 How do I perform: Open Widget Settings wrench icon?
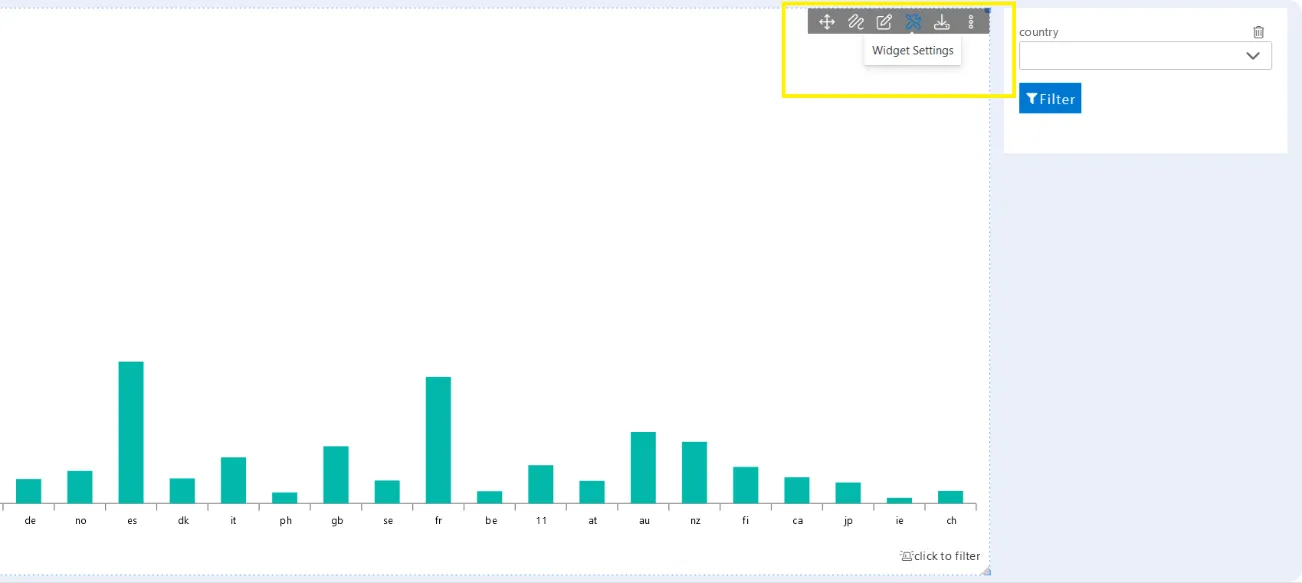tap(913, 22)
